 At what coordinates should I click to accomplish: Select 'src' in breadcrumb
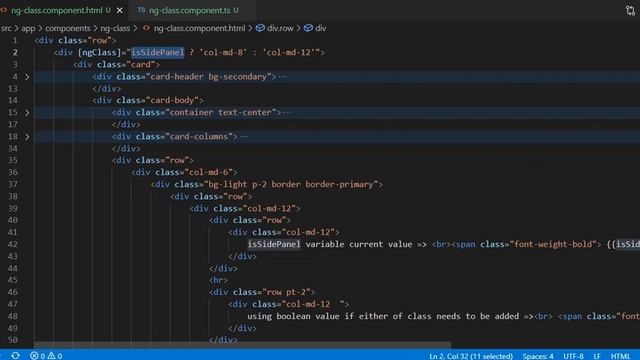6,28
